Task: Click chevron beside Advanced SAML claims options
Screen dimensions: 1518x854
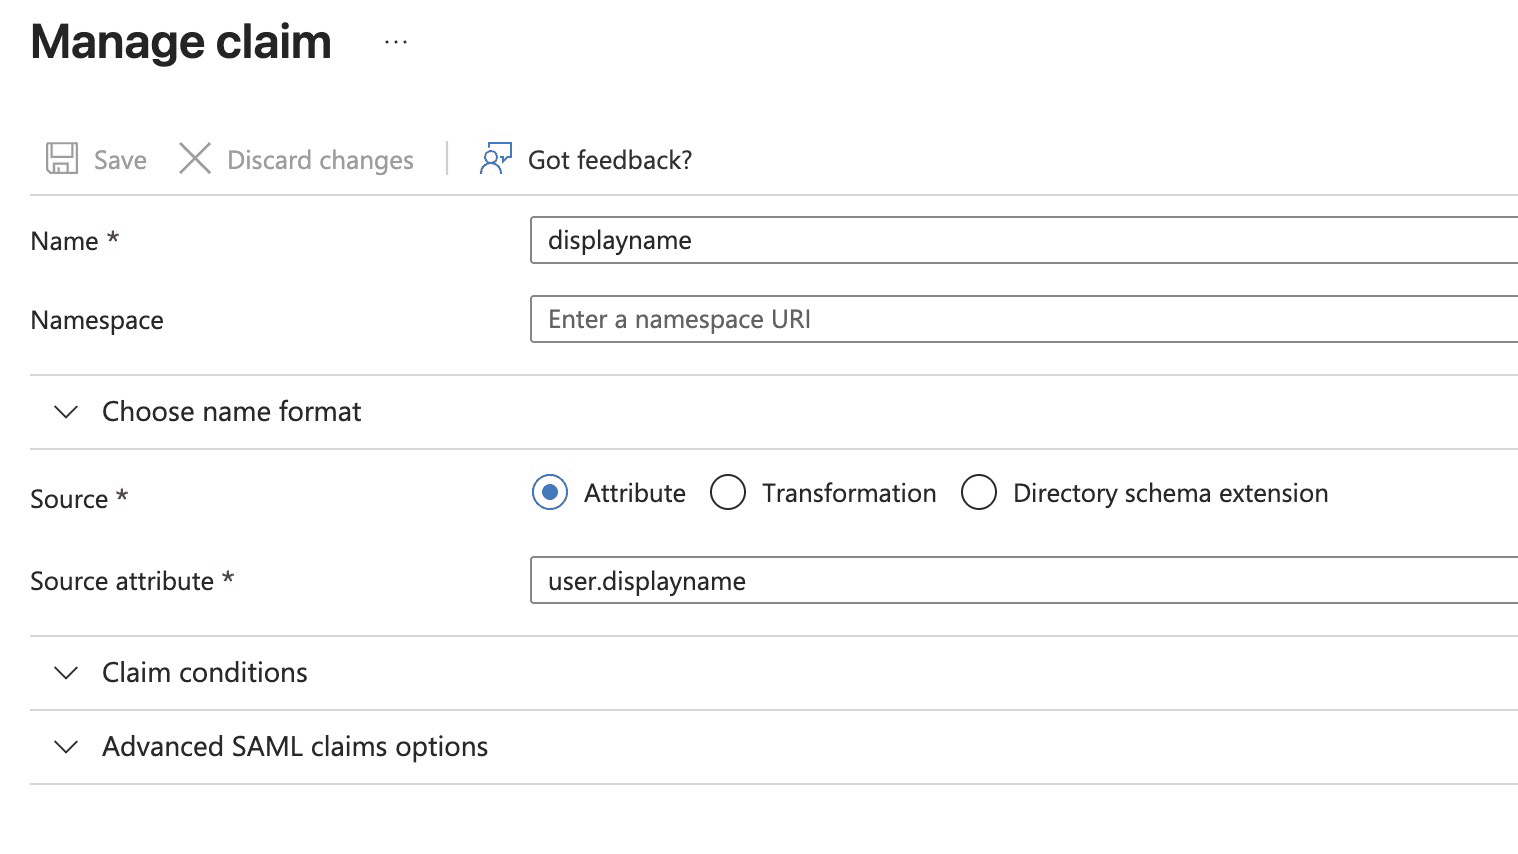Action: 66,747
